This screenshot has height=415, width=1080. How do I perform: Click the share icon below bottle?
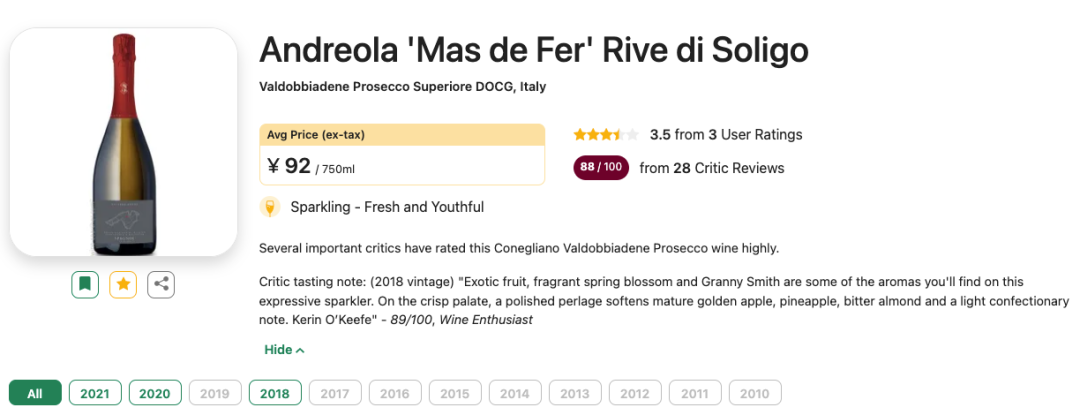161,284
